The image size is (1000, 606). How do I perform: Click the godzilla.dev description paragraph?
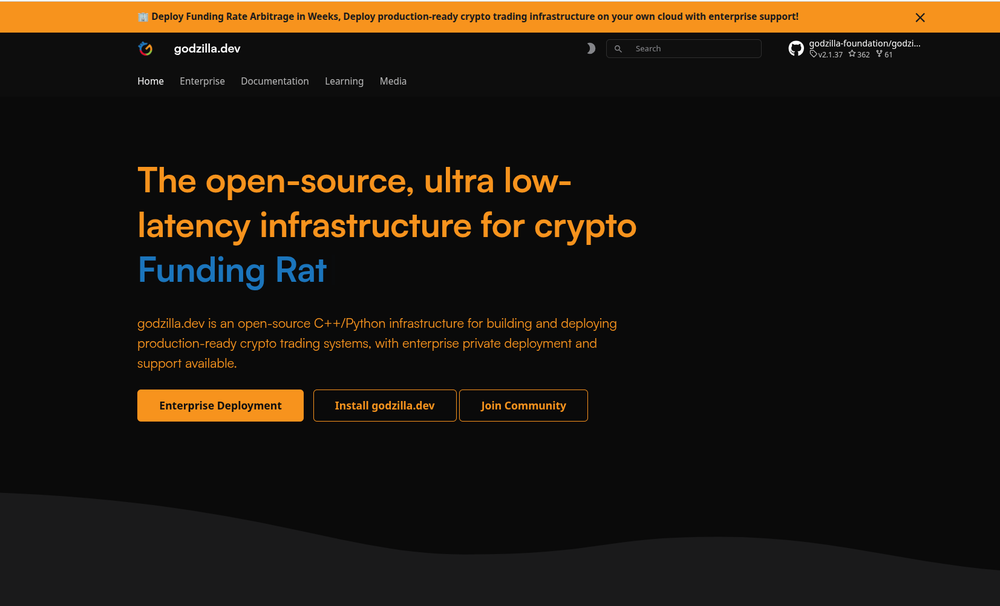(377, 343)
